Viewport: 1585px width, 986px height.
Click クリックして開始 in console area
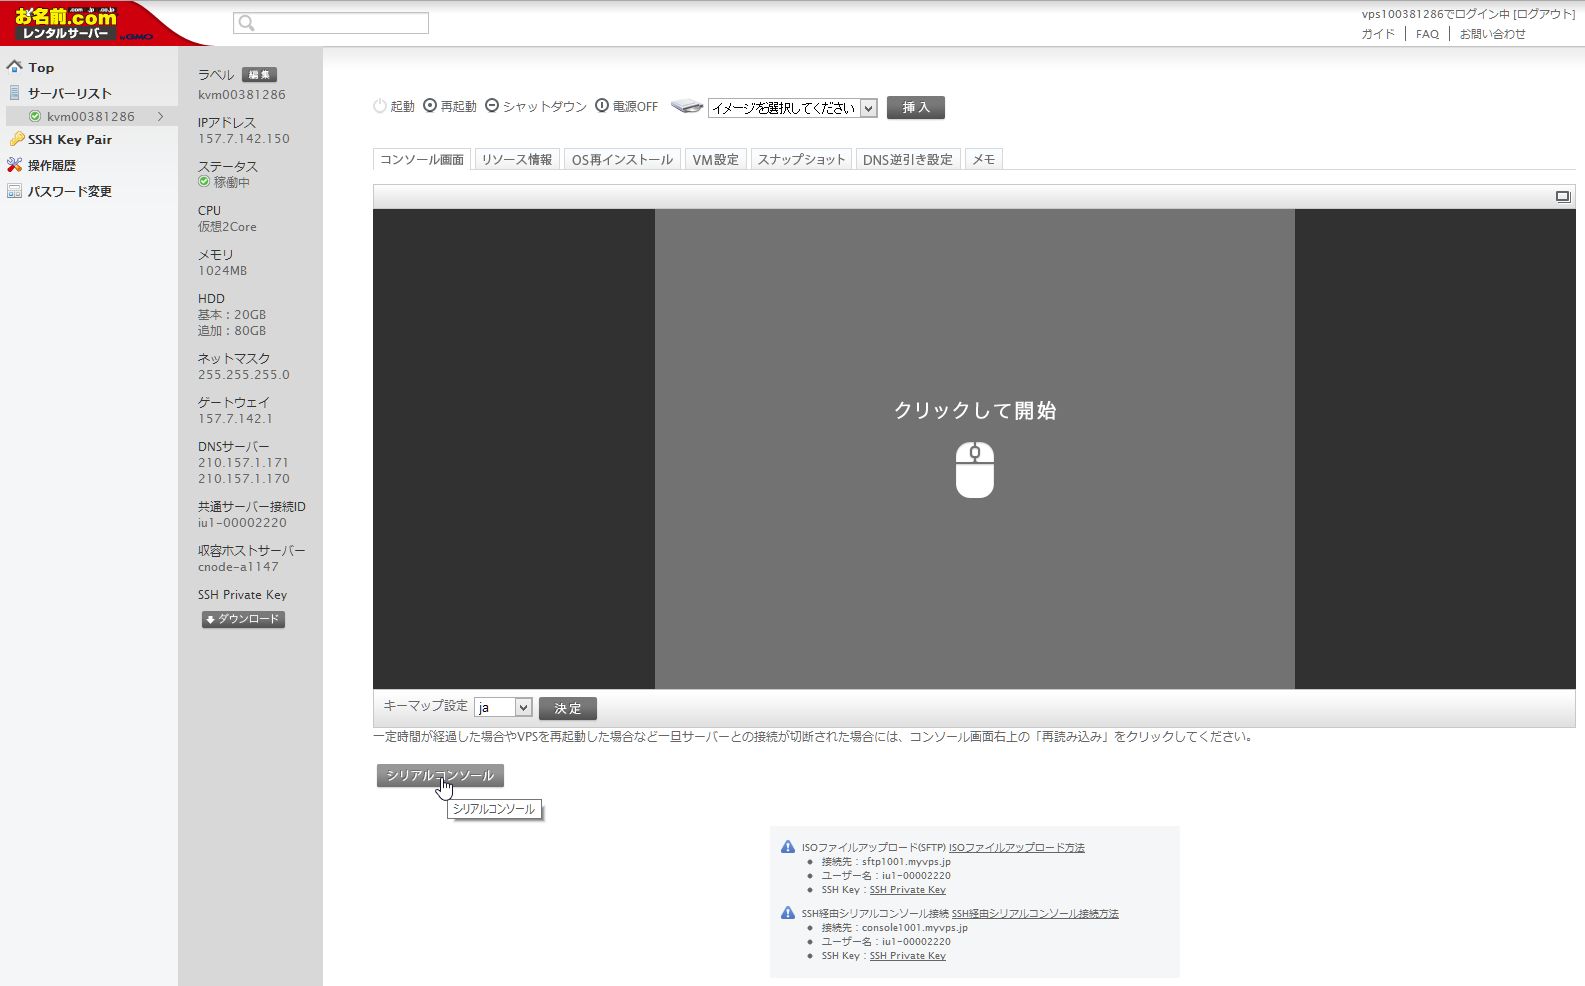pyautogui.click(x=975, y=411)
